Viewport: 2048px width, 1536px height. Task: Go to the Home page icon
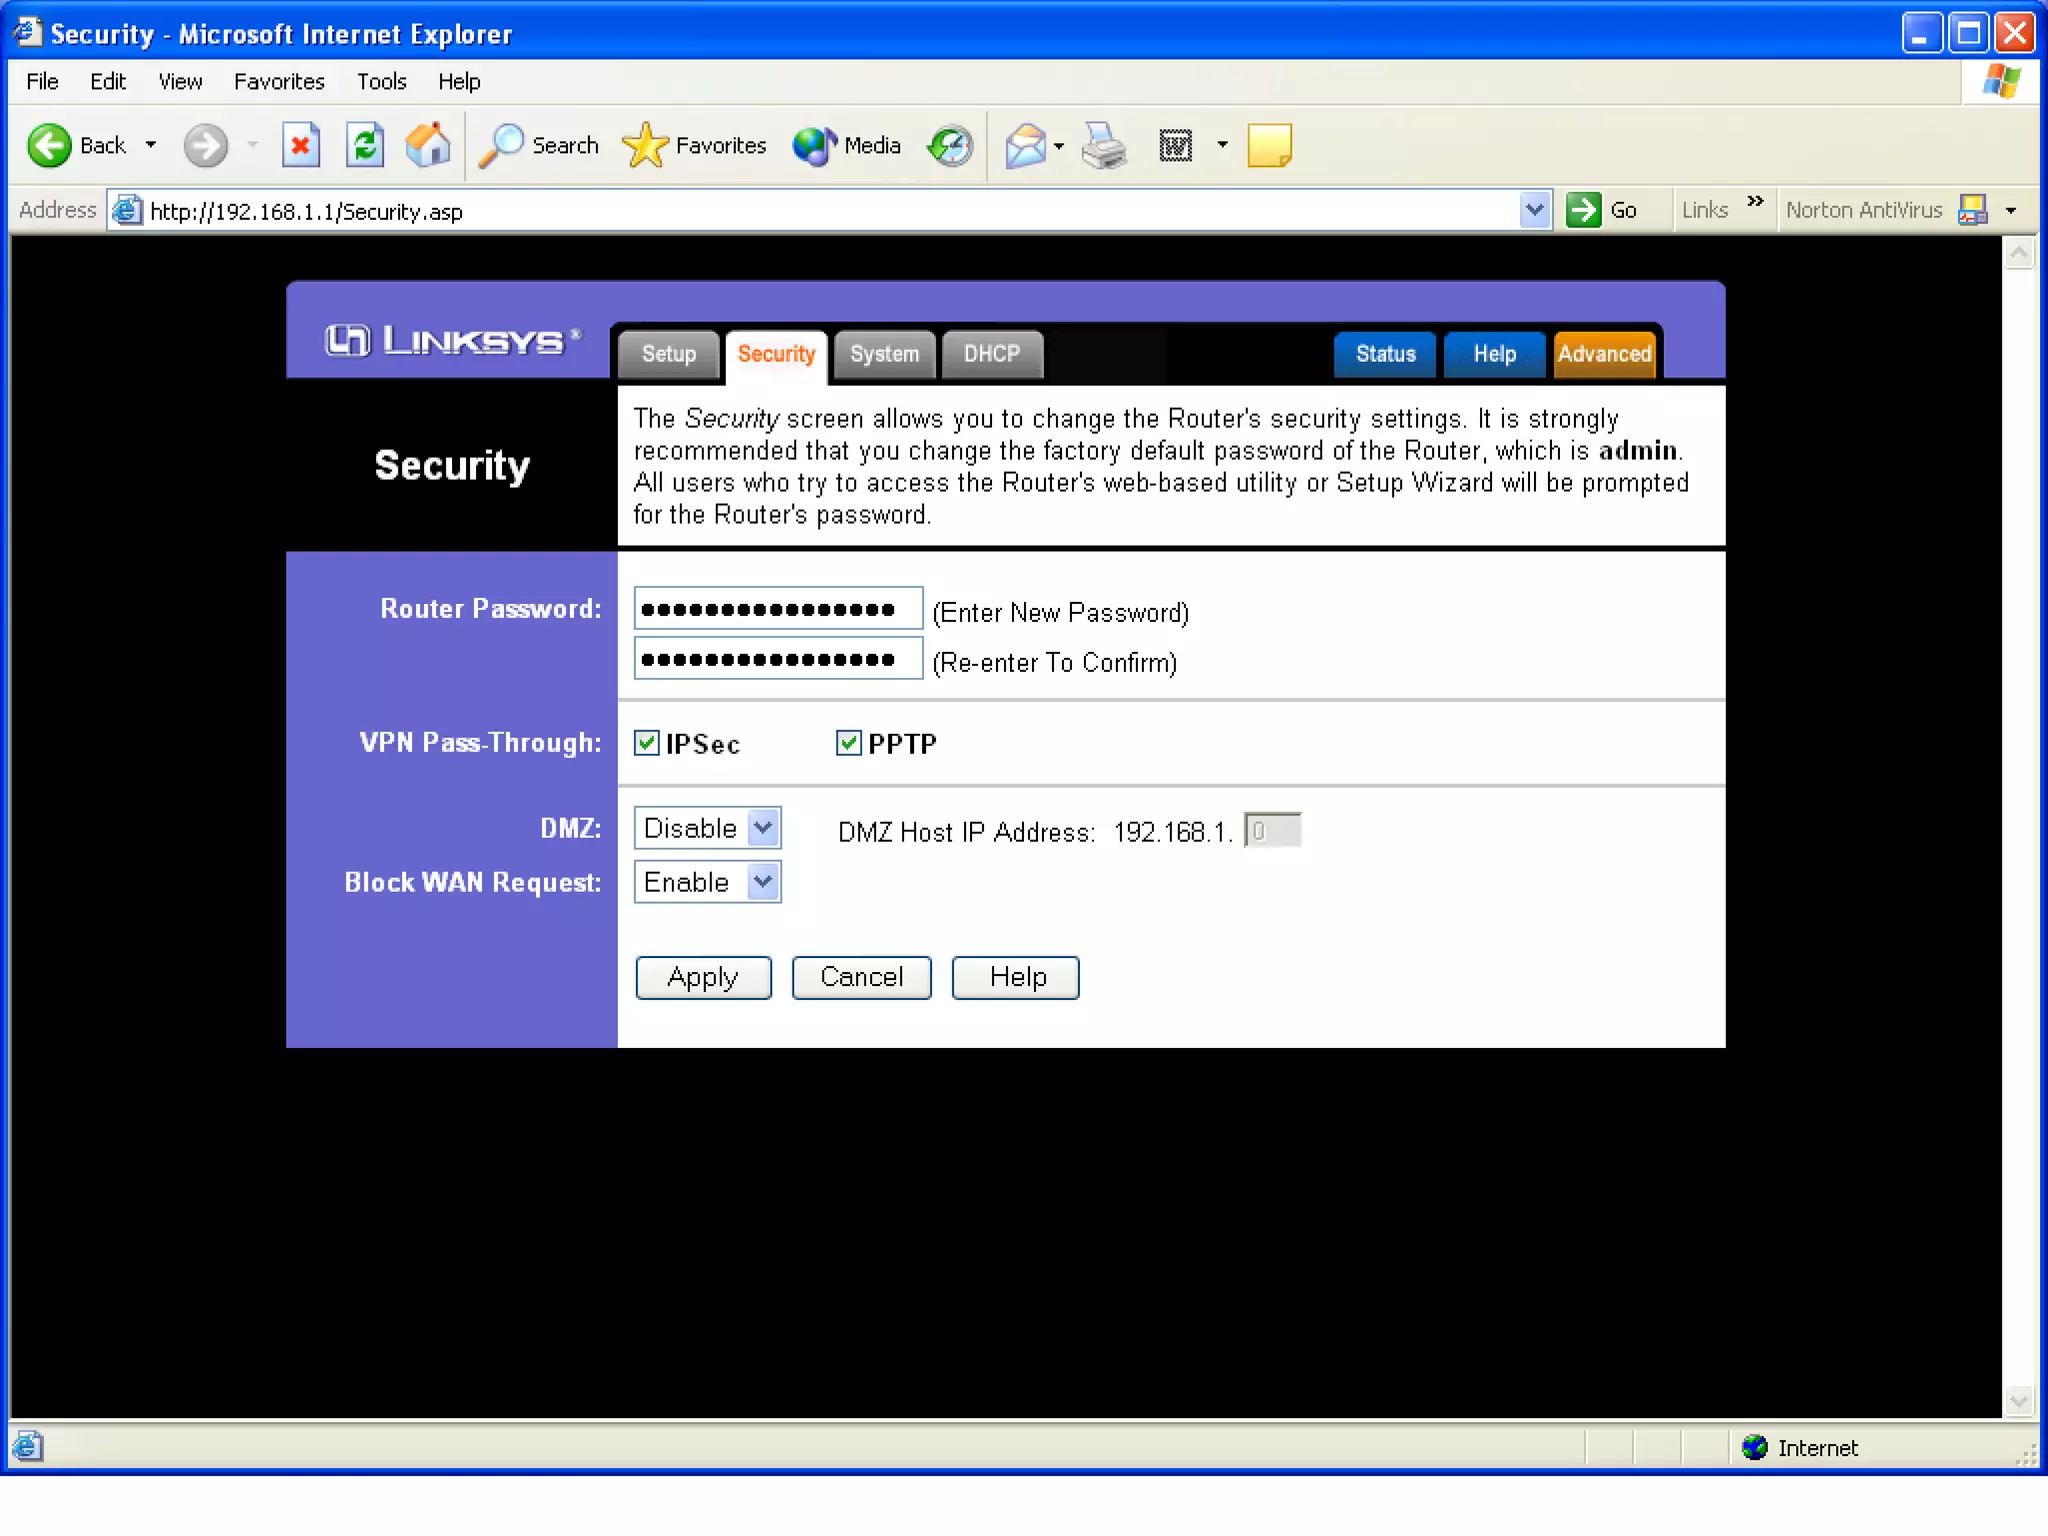428,146
